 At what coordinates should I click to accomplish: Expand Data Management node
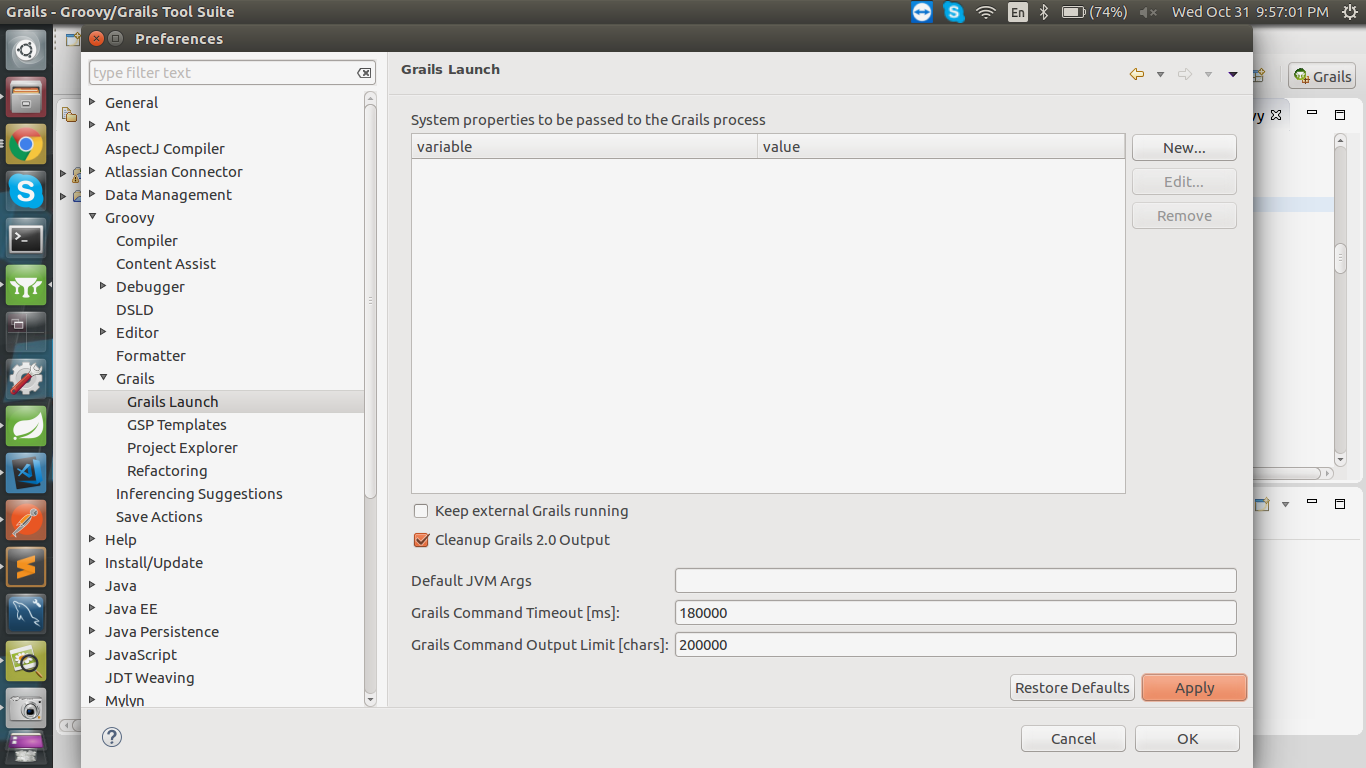[93, 194]
